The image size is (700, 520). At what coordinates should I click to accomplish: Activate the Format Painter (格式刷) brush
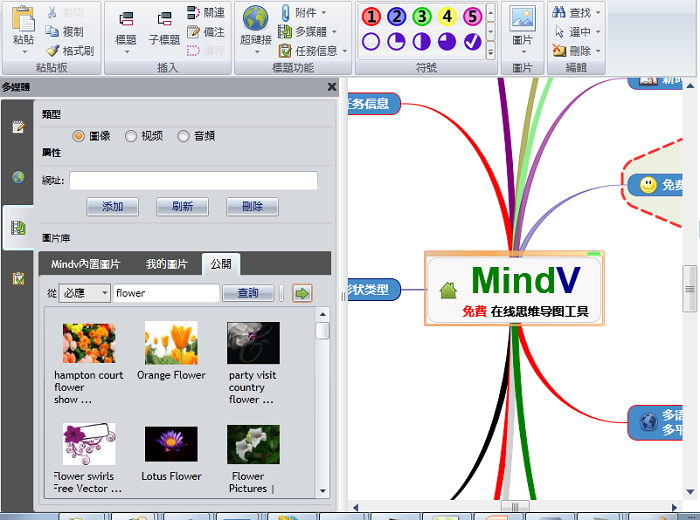[x=52, y=51]
